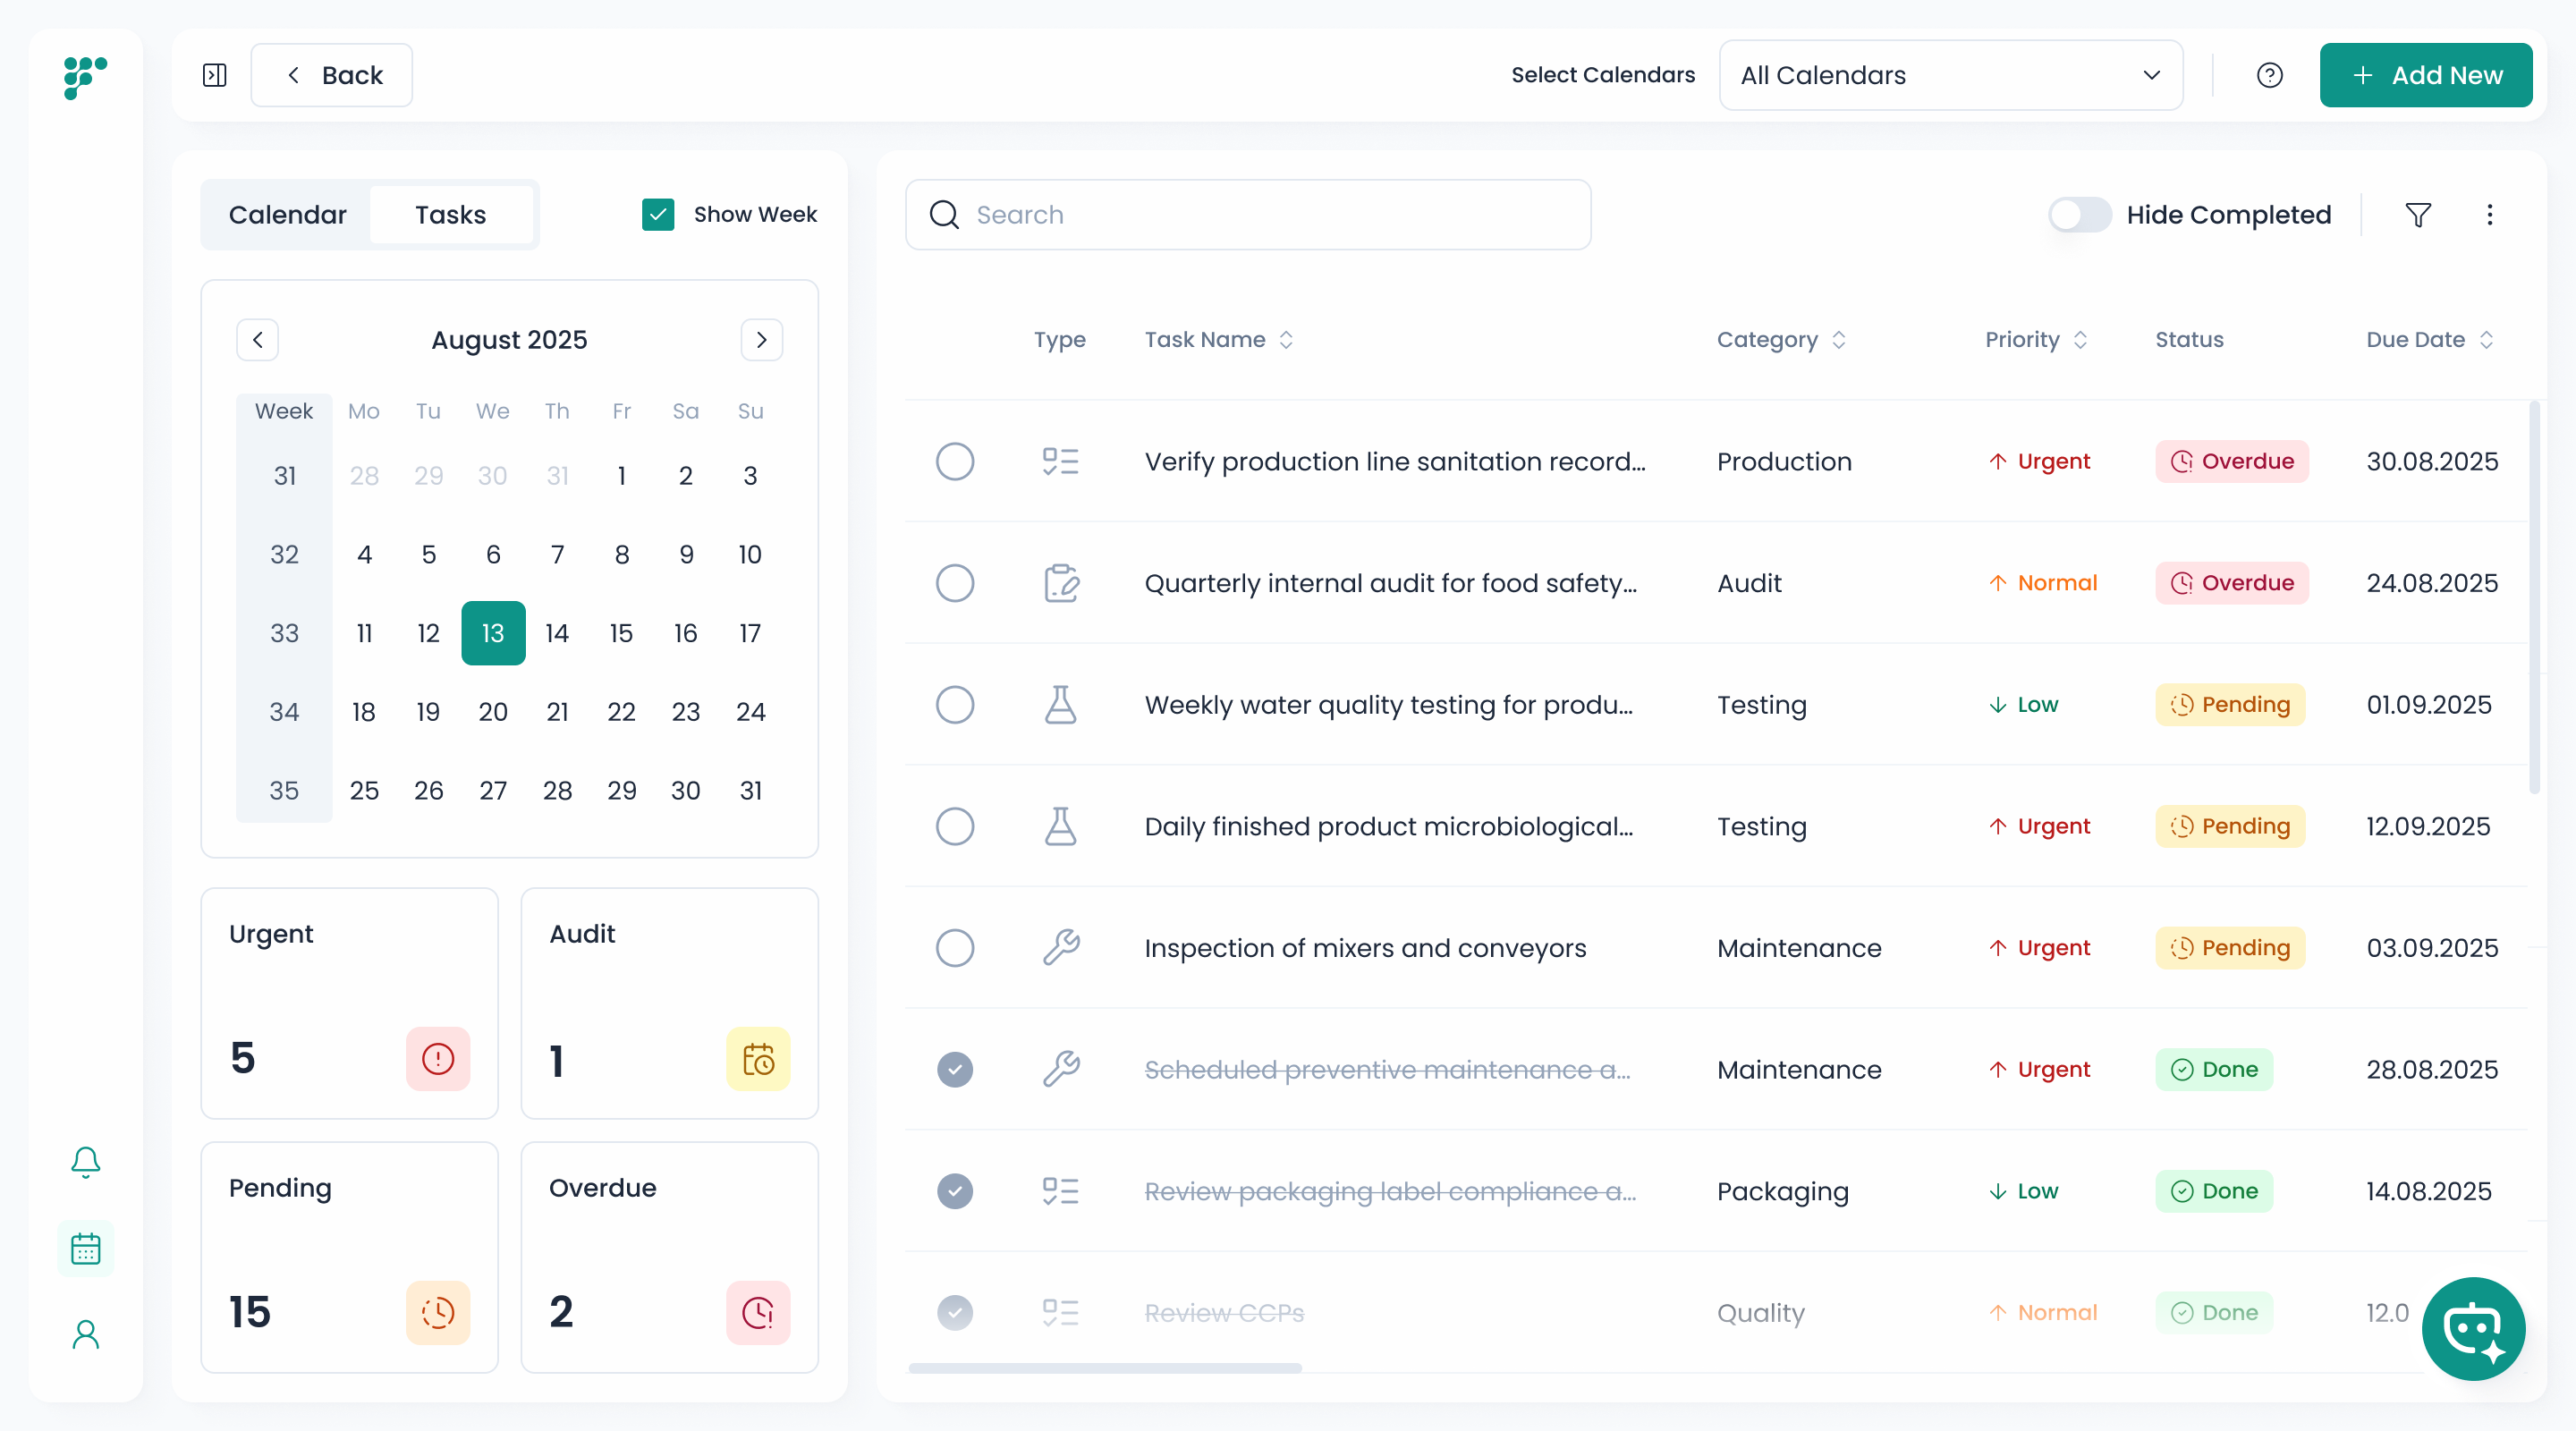Mark Daily finished product microbiological task complete
The width and height of the screenshot is (2576, 1431).
tap(954, 826)
